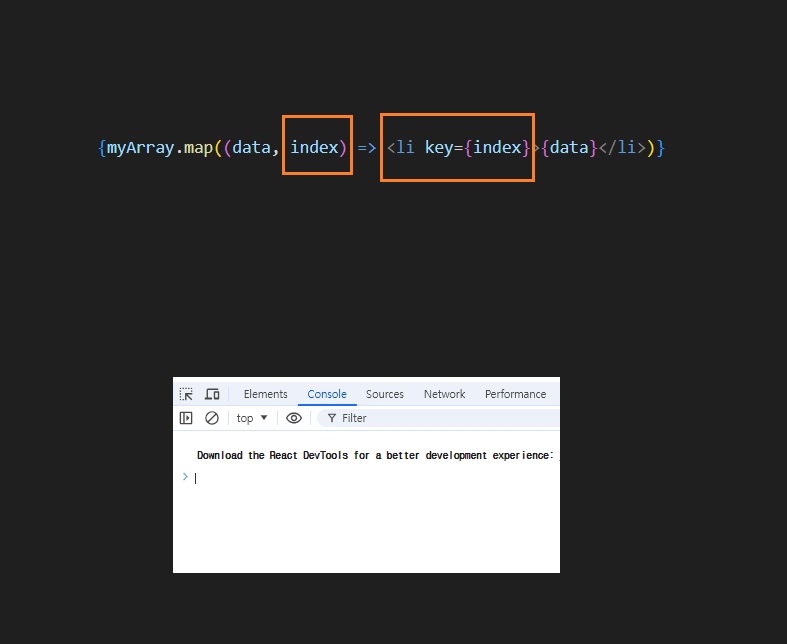Click the filter funnel icon
Screen dimensions: 787x644
(332, 418)
